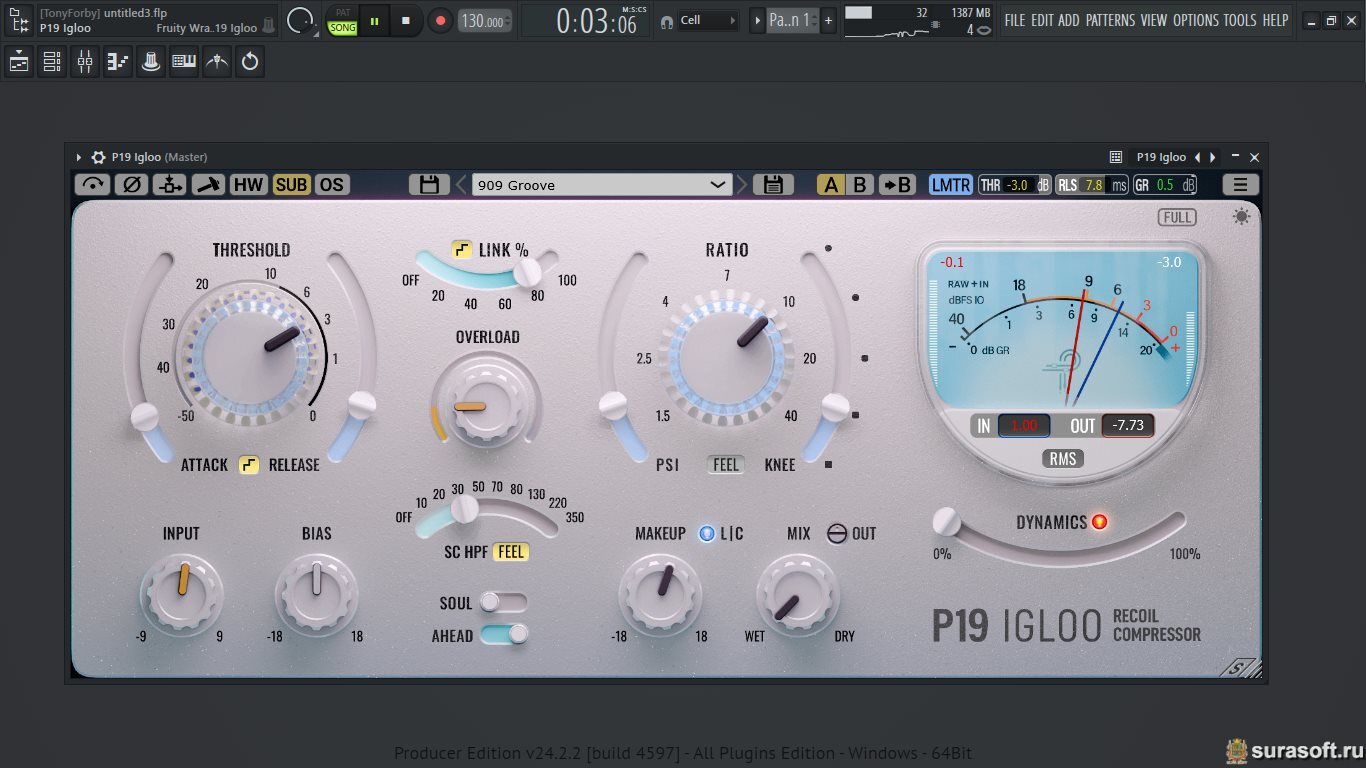The image size is (1366, 768).
Task: Click the plugin gear settings icon
Action: click(x=98, y=157)
